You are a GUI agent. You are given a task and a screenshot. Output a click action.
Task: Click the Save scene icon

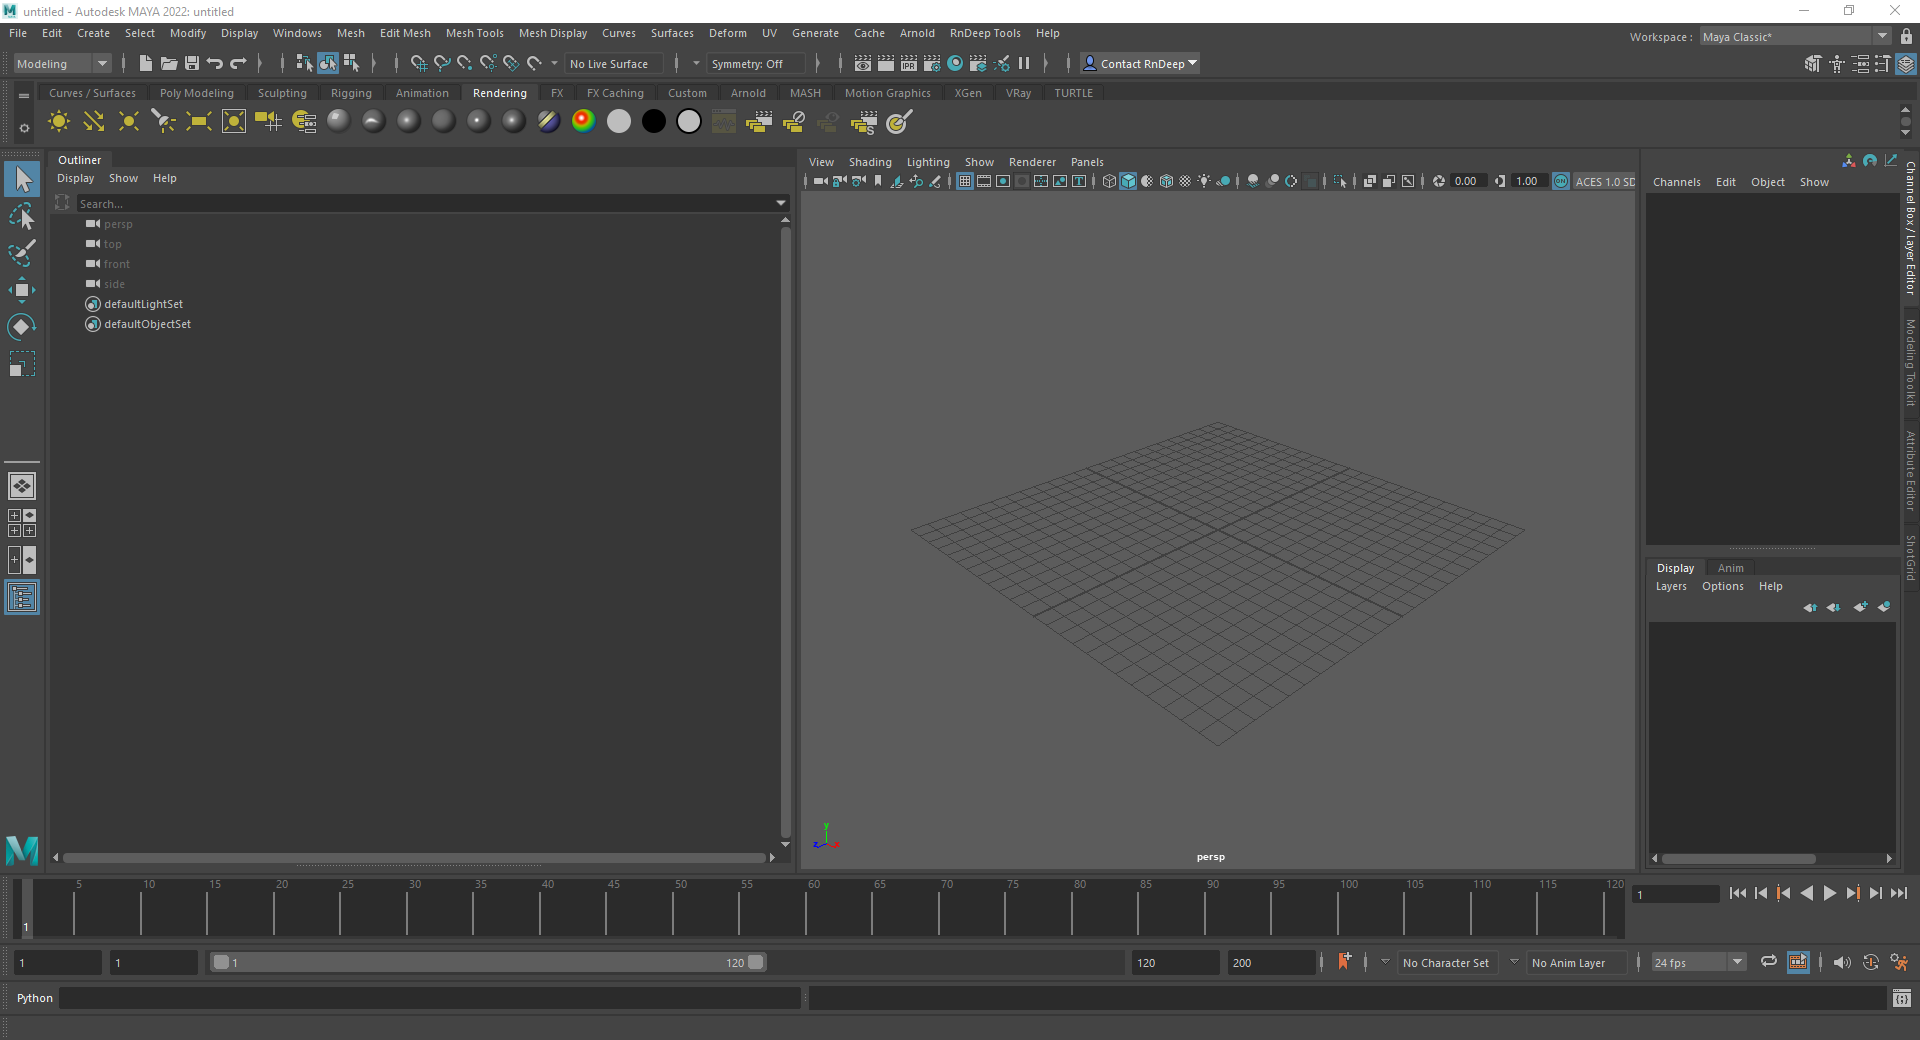[x=192, y=64]
